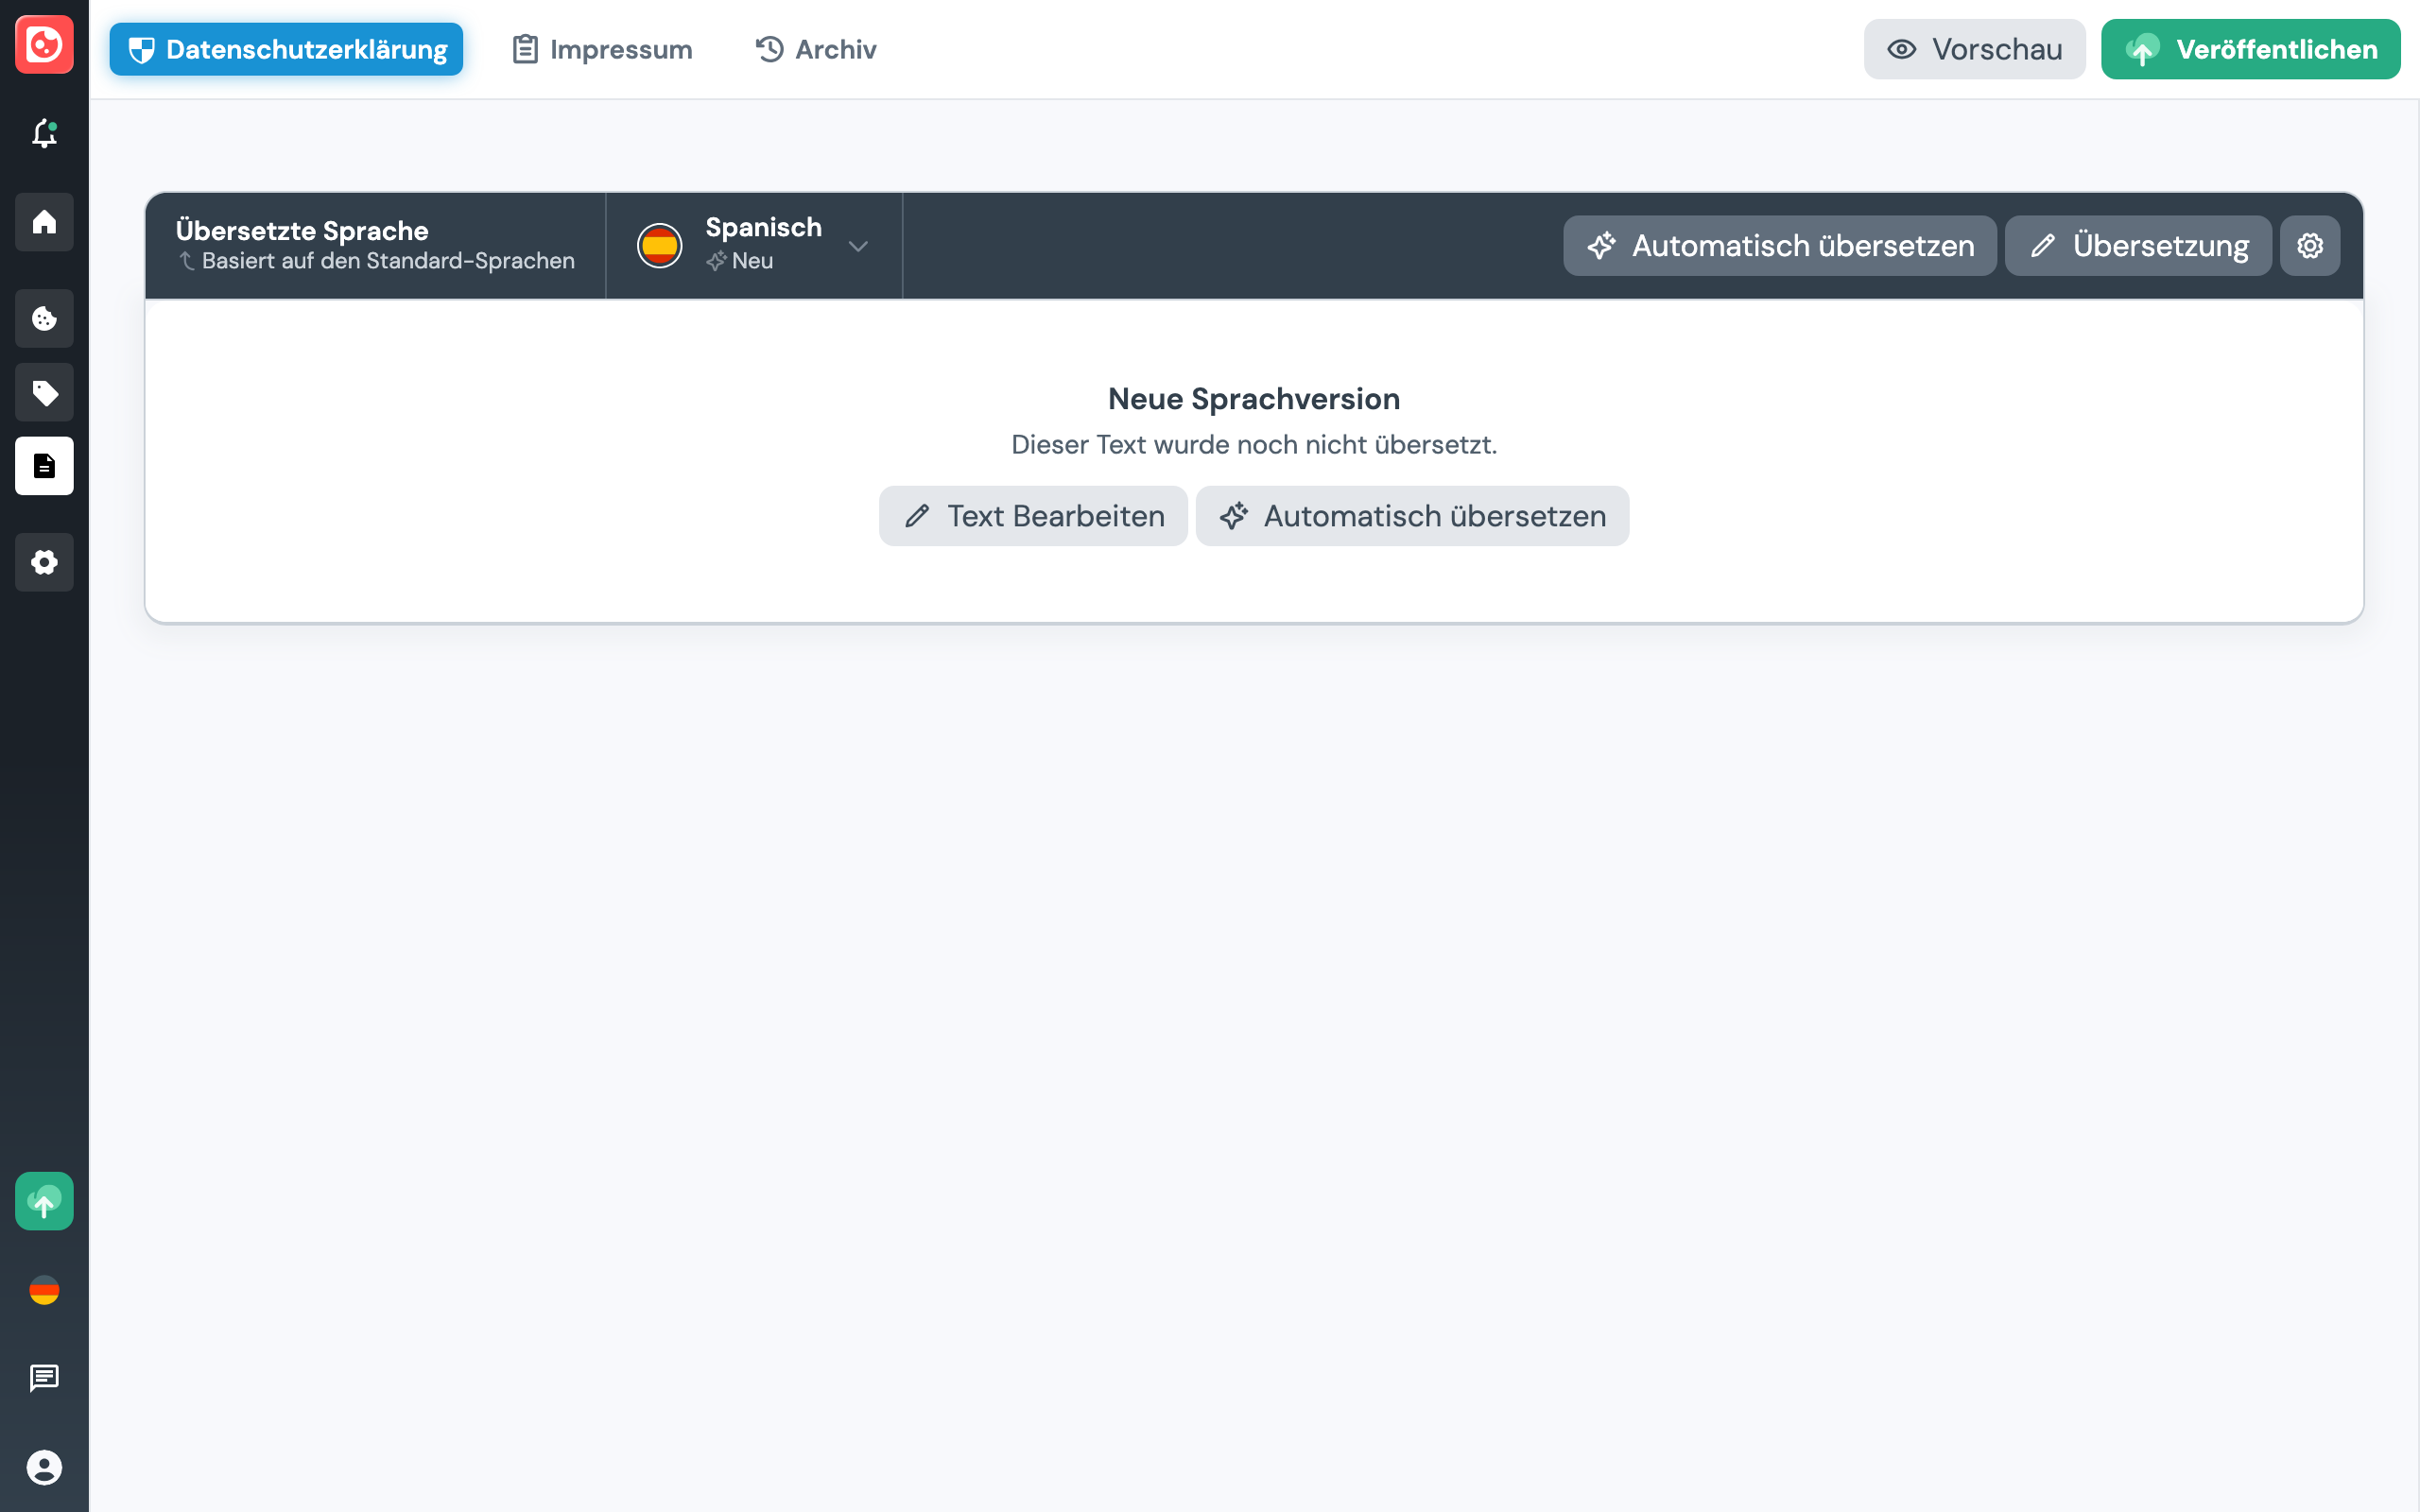Click Text Bearbeiten to edit the text
The width and height of the screenshot is (2420, 1512).
point(1033,516)
